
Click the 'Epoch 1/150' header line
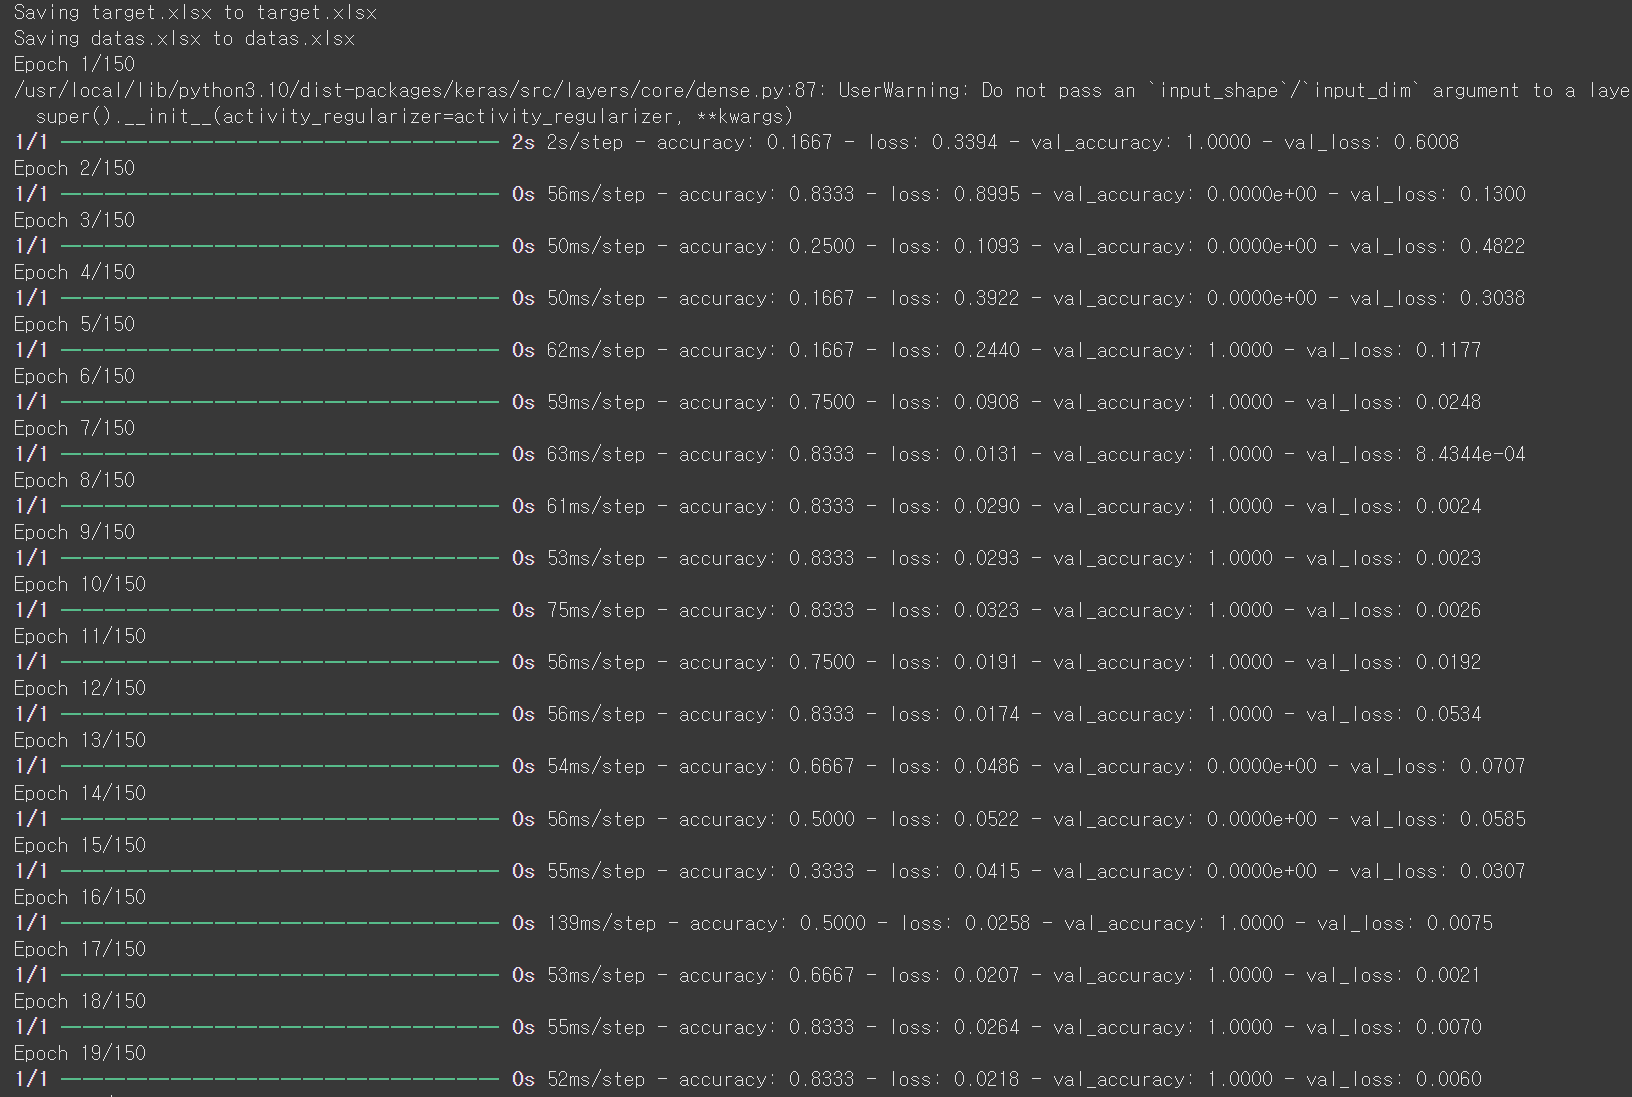tap(74, 65)
